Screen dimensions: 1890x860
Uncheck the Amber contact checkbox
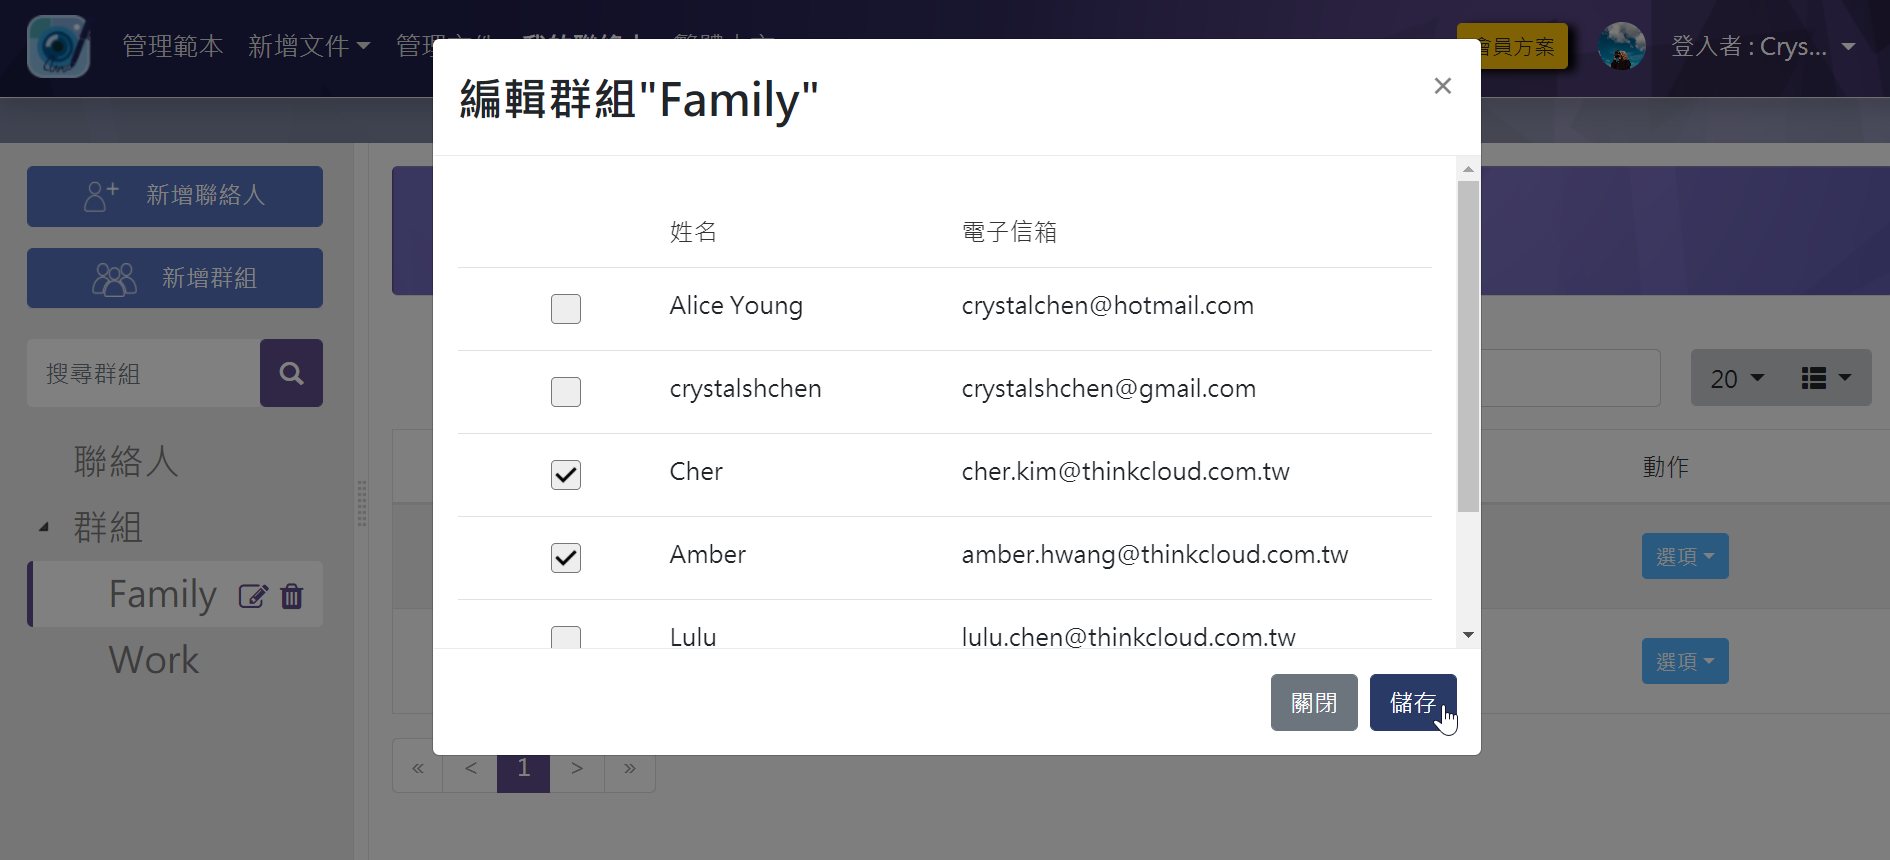click(566, 558)
